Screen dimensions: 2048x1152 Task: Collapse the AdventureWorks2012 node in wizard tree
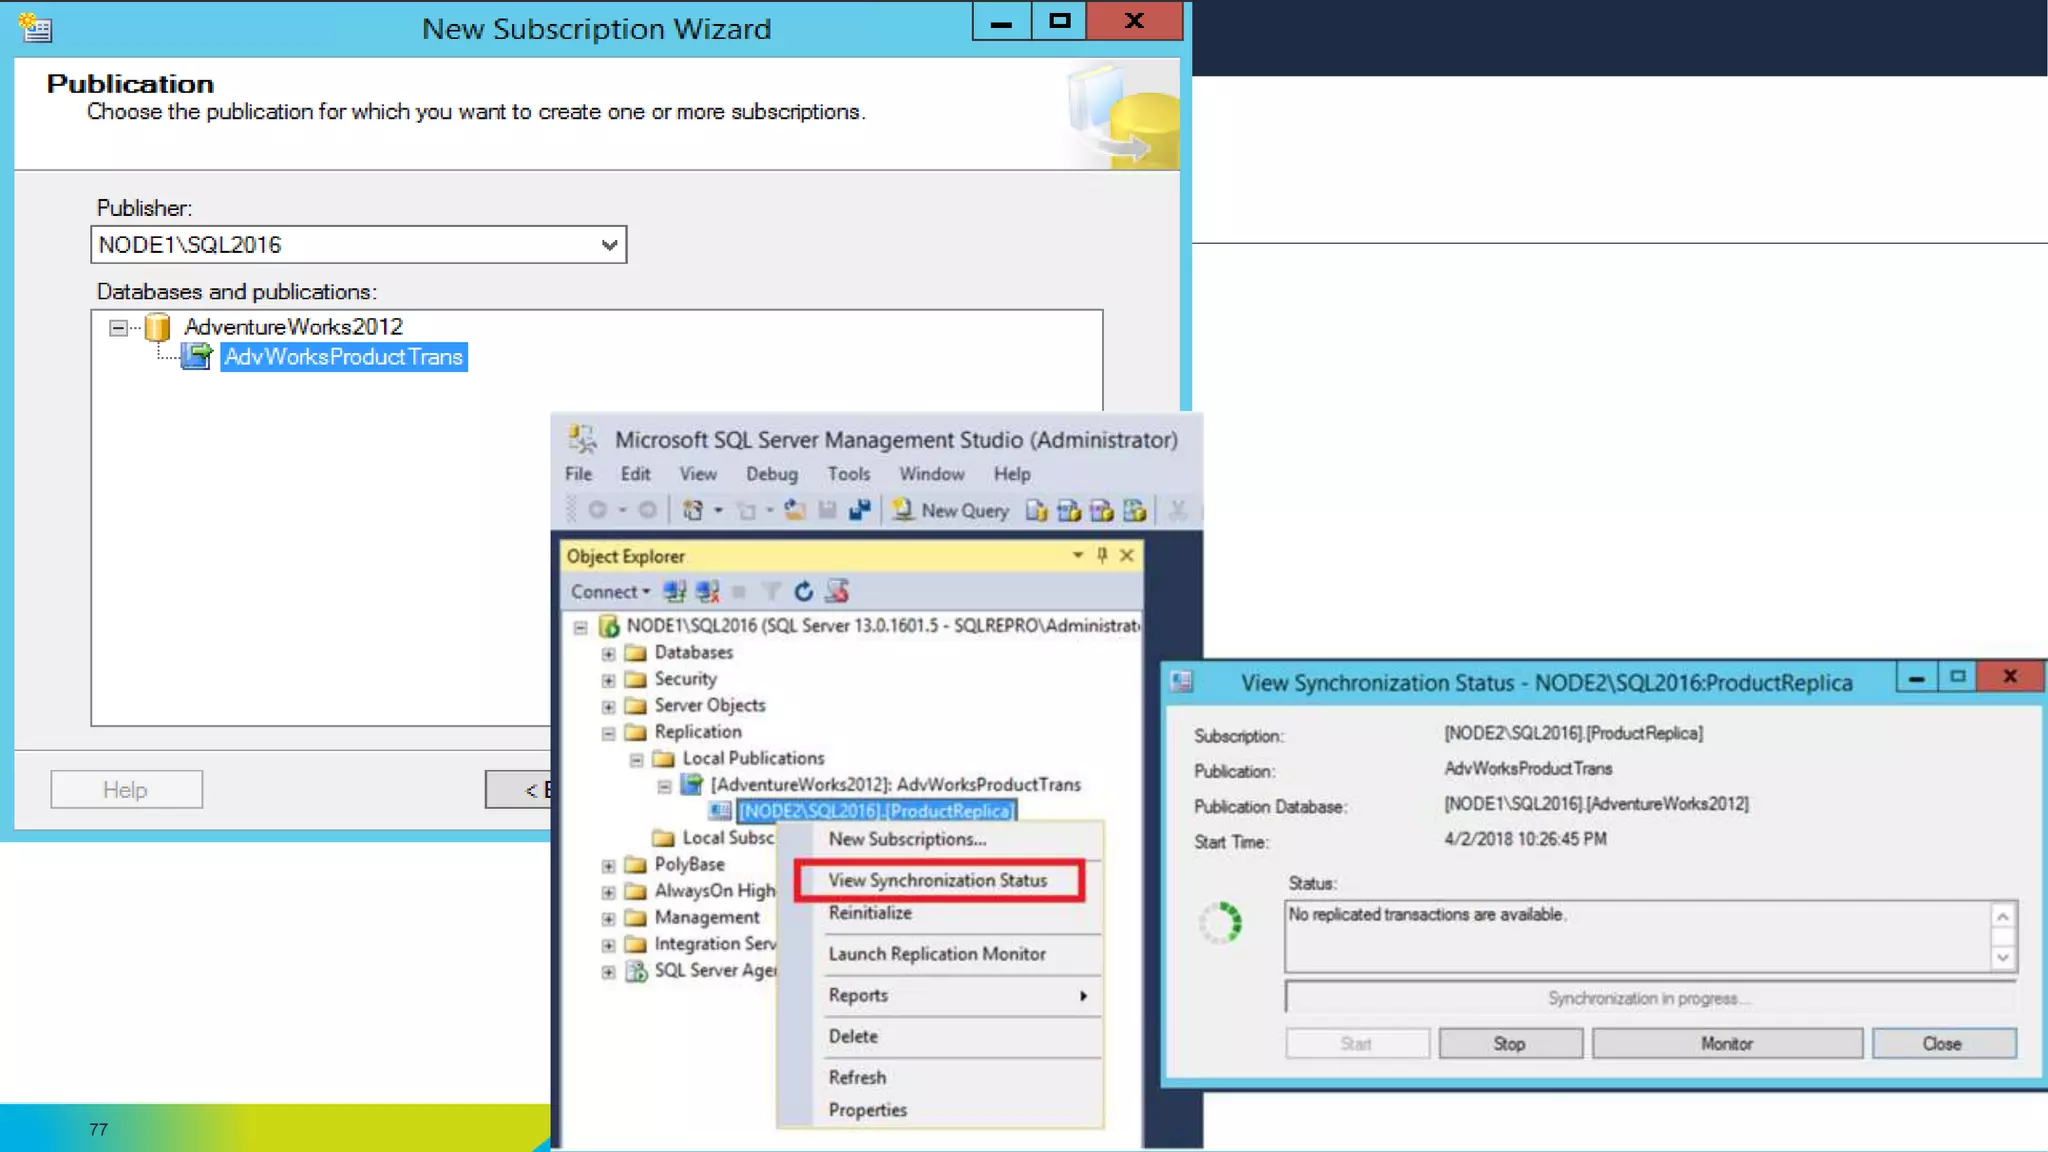118,327
